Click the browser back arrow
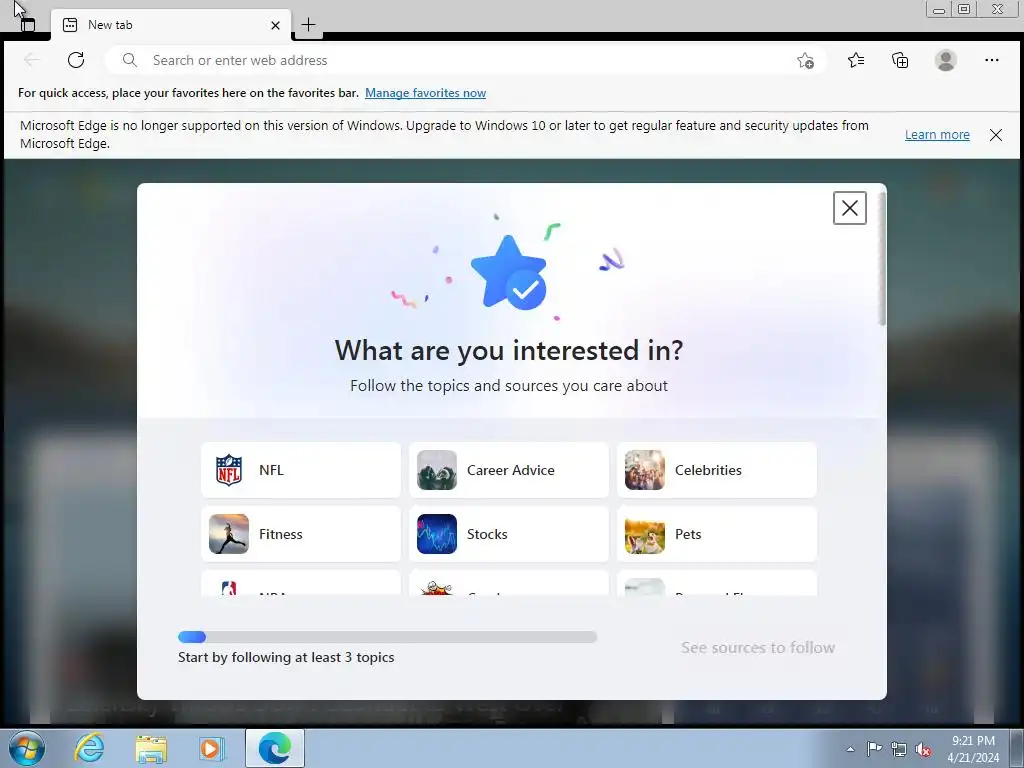Image resolution: width=1024 pixels, height=768 pixels. pos(31,60)
